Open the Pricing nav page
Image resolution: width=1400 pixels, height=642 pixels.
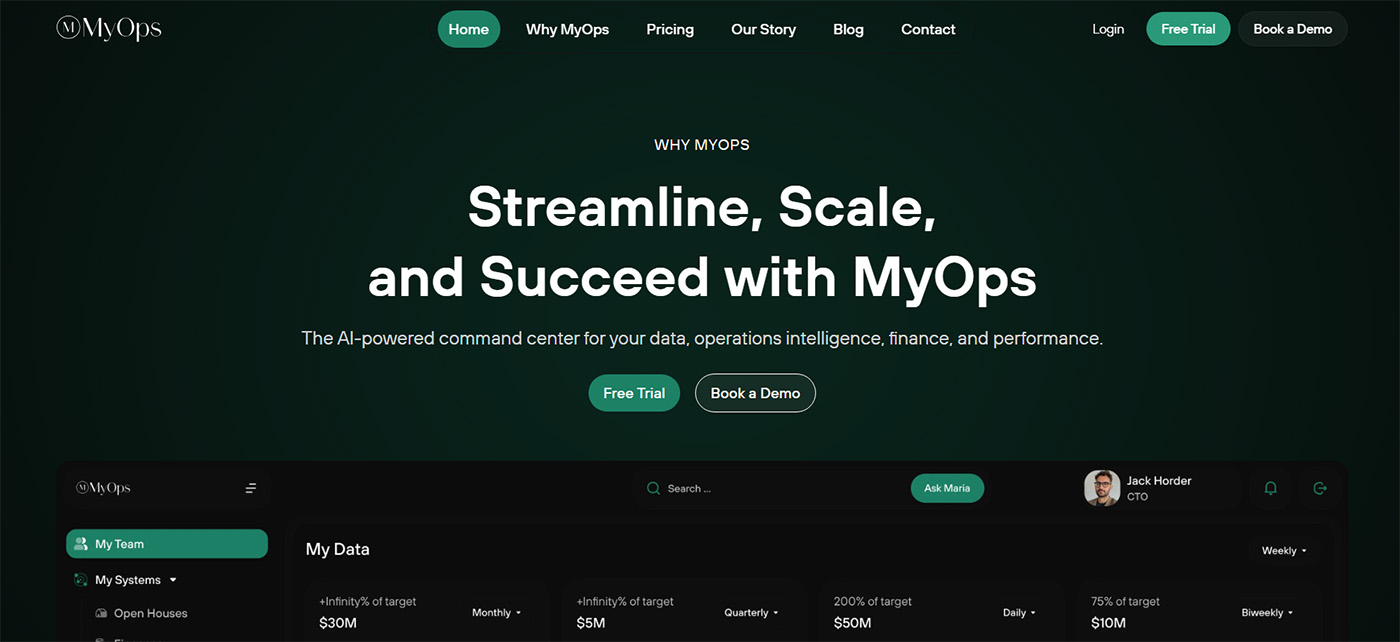click(670, 29)
